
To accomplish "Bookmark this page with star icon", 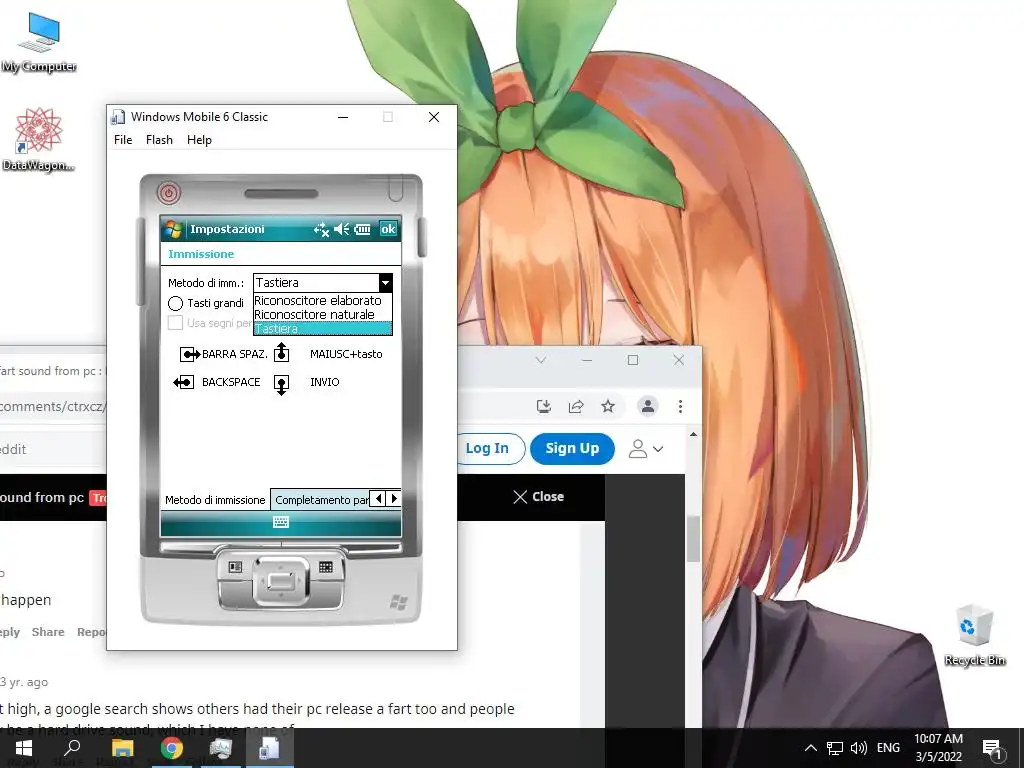I will coord(608,406).
